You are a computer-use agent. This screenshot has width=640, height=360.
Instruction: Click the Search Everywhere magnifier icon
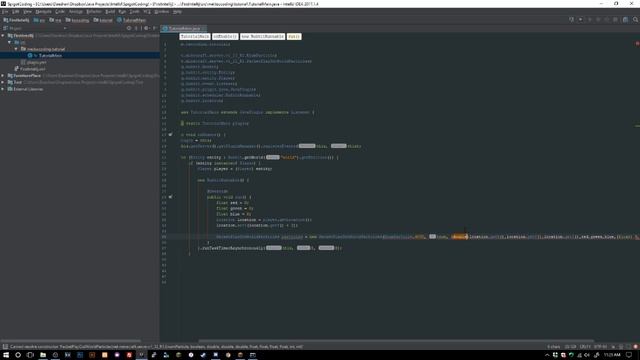coord(636,20)
